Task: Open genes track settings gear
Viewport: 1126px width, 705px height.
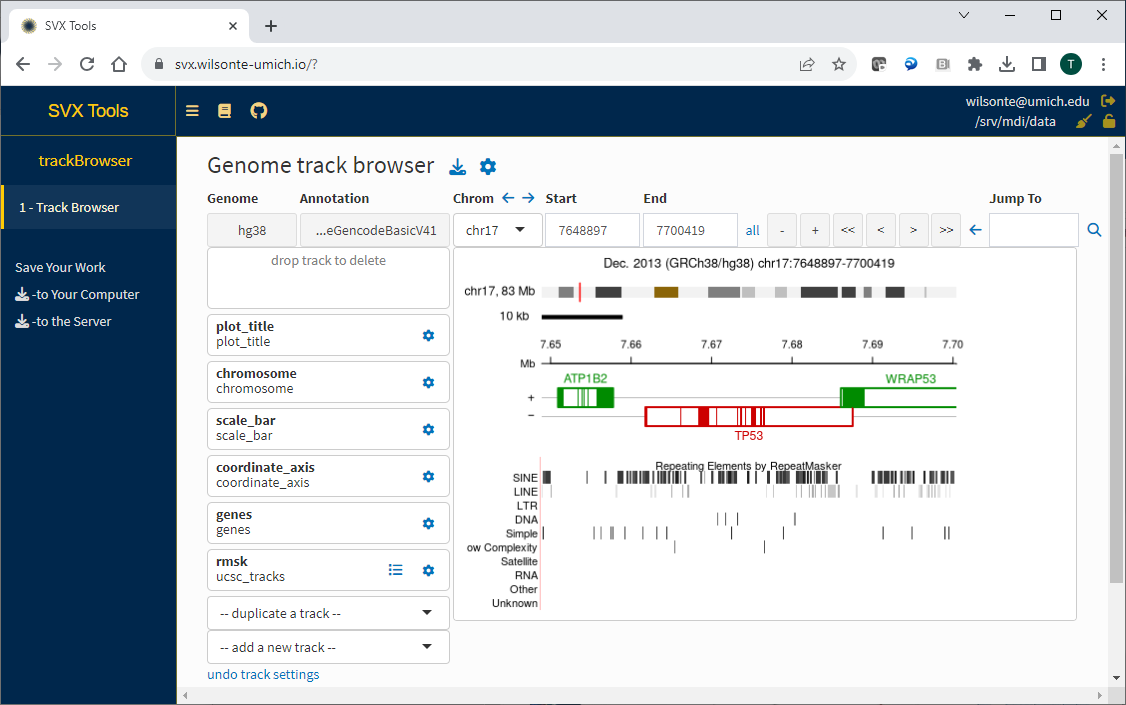Action: tap(429, 523)
